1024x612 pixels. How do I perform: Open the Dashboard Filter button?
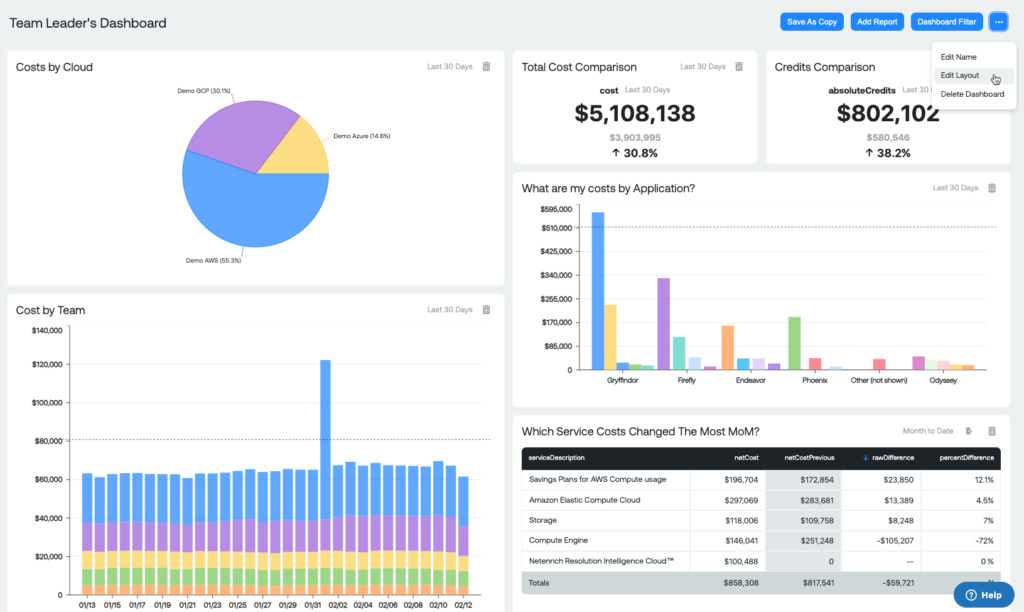(x=947, y=22)
